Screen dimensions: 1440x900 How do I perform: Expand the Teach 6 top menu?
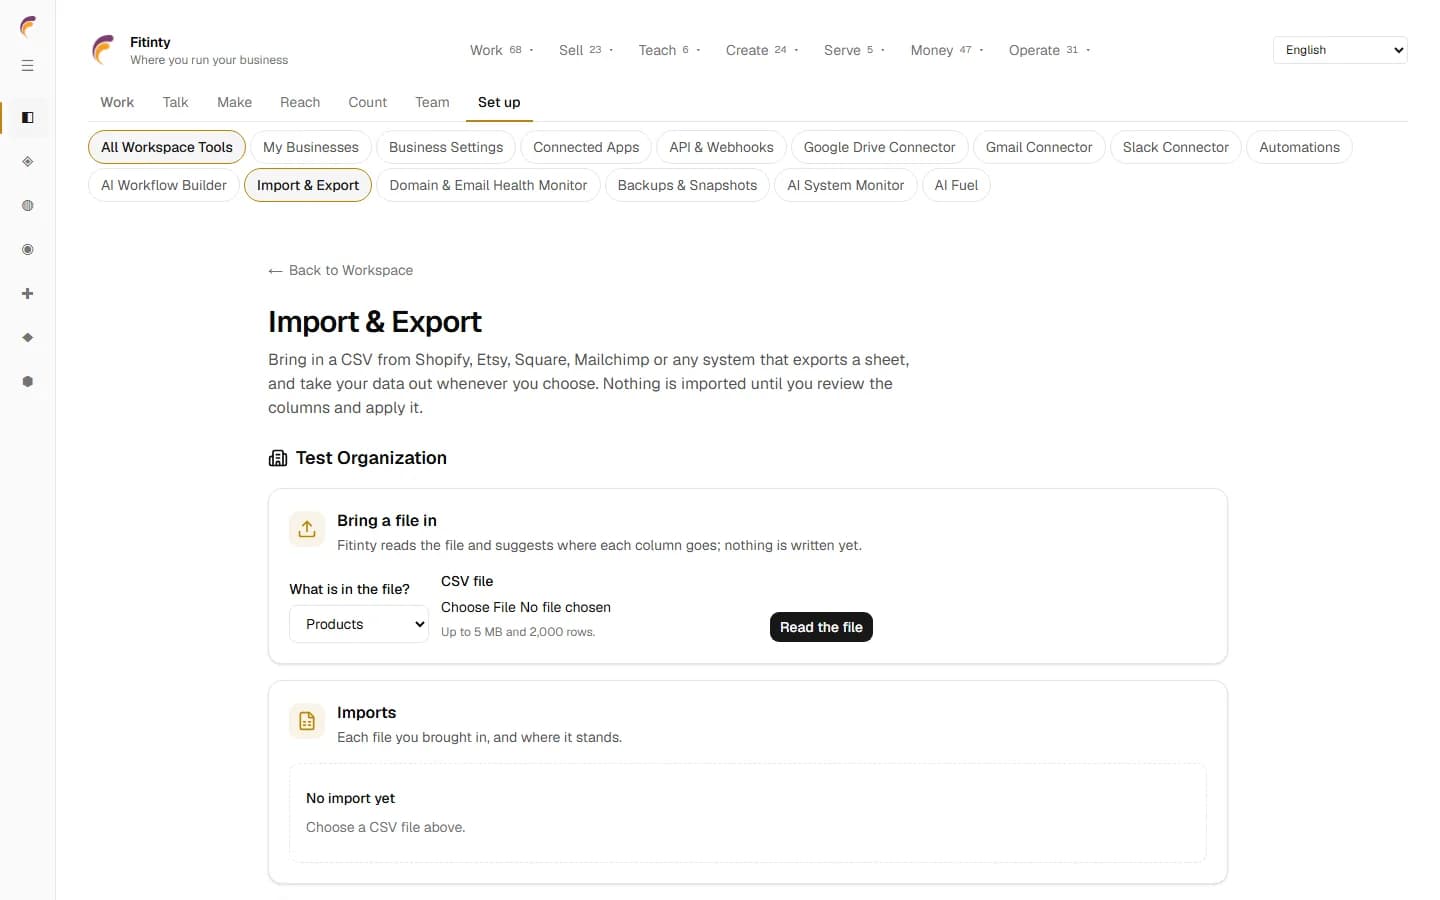(x=670, y=50)
